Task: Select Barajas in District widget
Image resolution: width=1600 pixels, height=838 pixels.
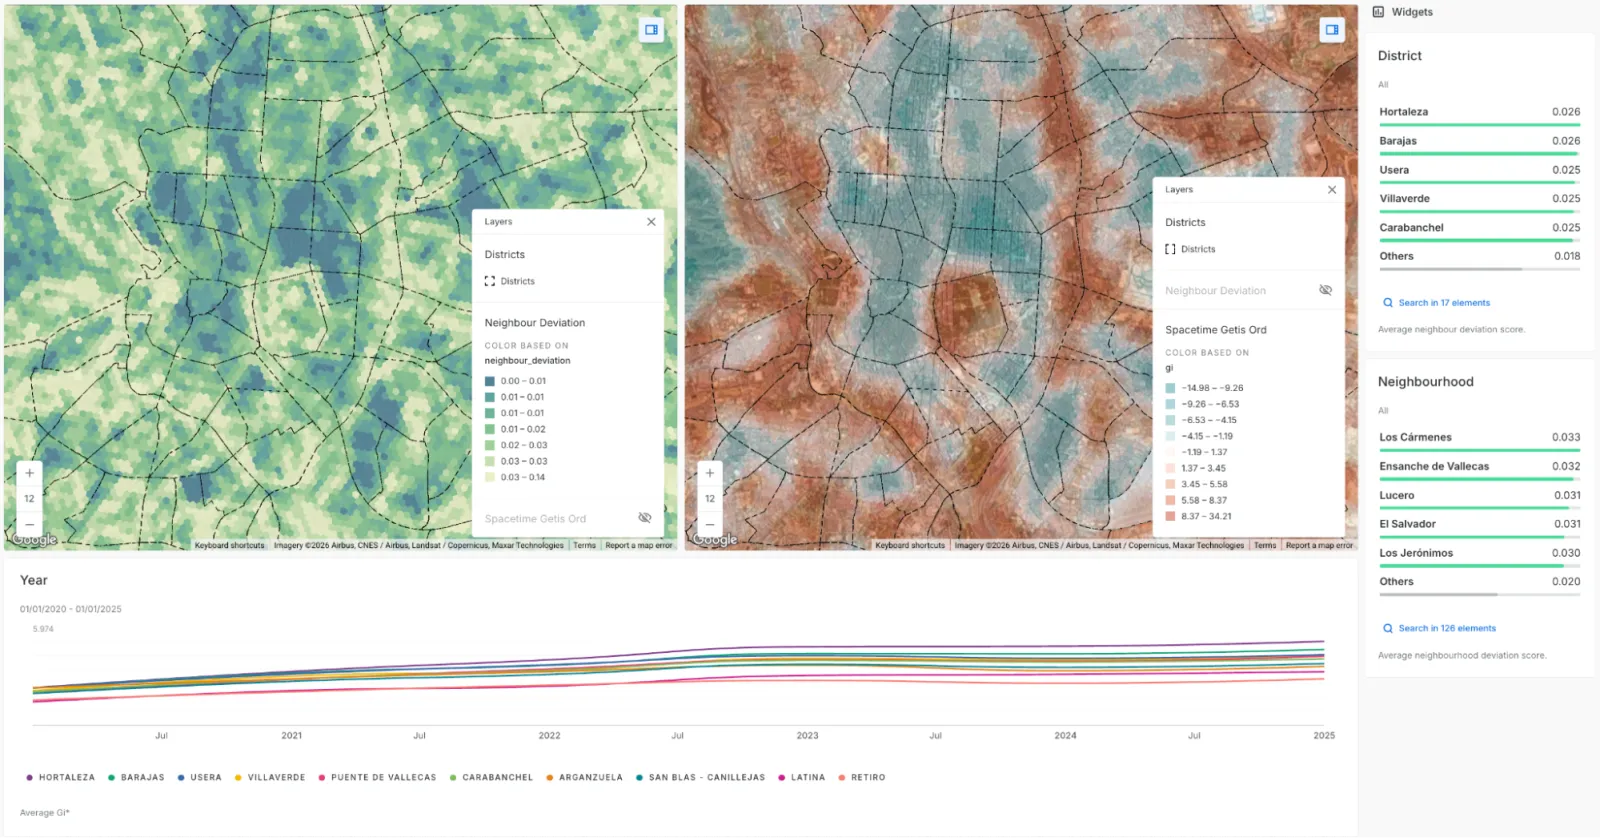Action: pyautogui.click(x=1480, y=145)
